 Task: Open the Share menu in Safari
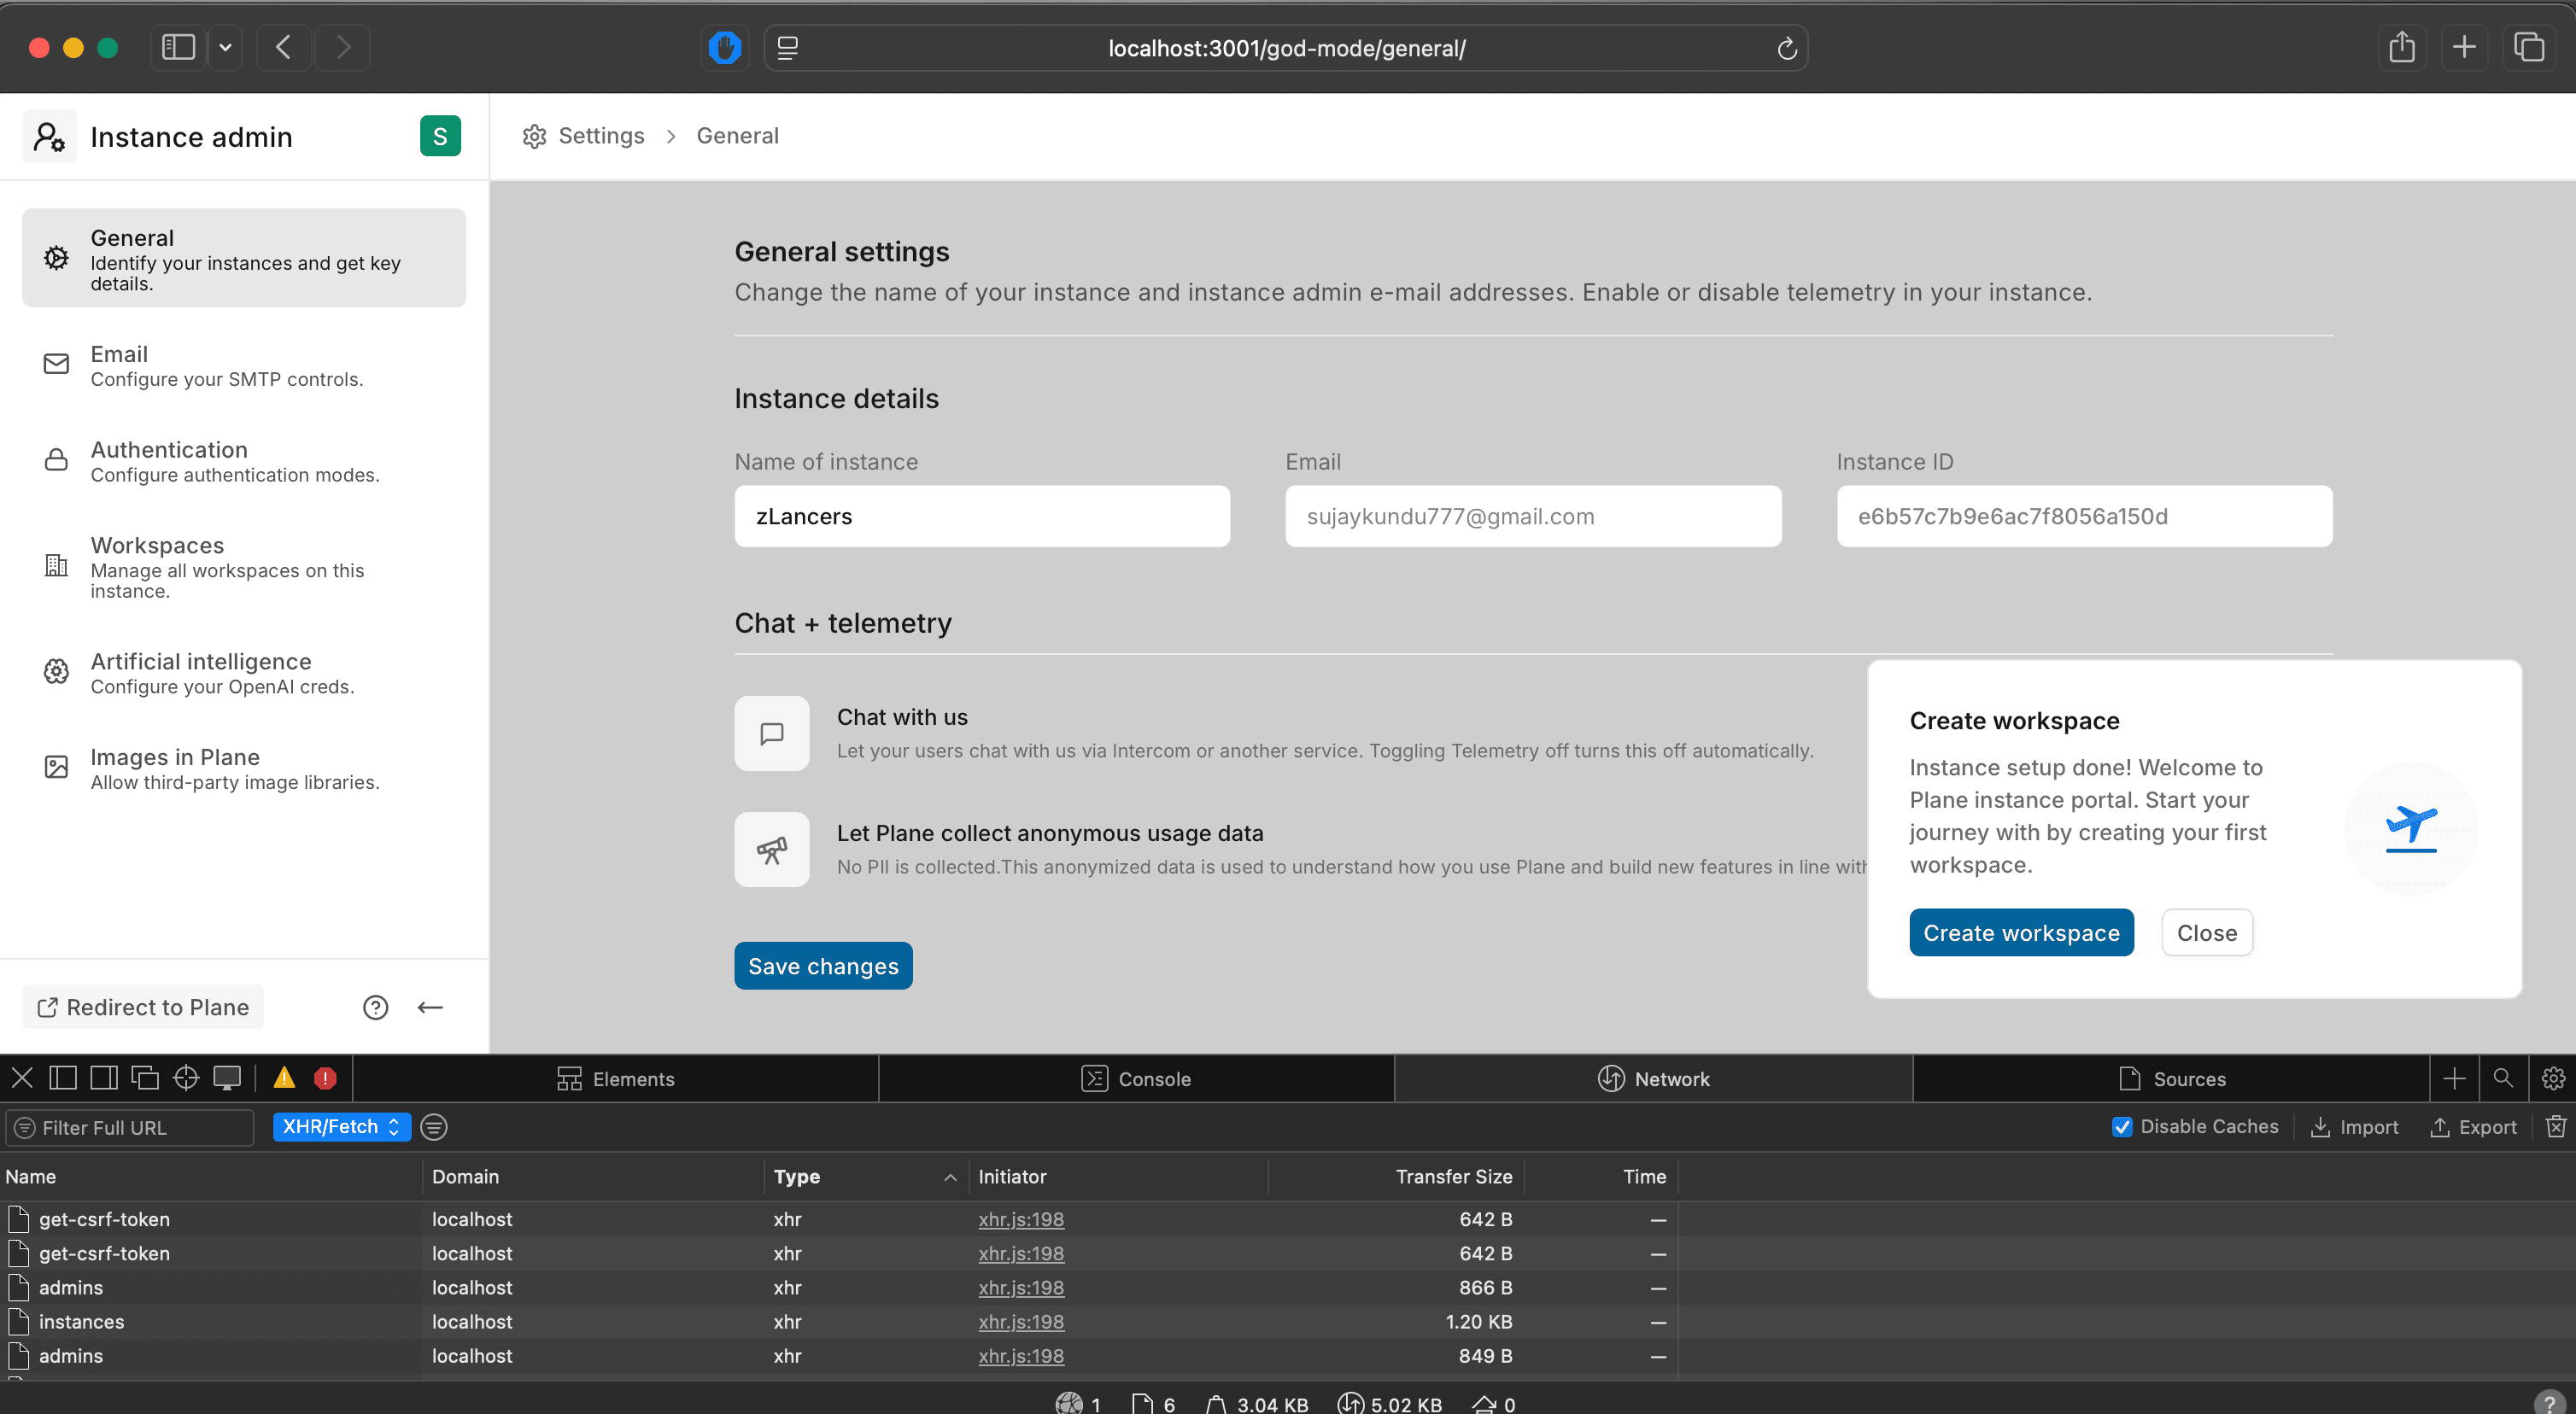(x=2402, y=47)
